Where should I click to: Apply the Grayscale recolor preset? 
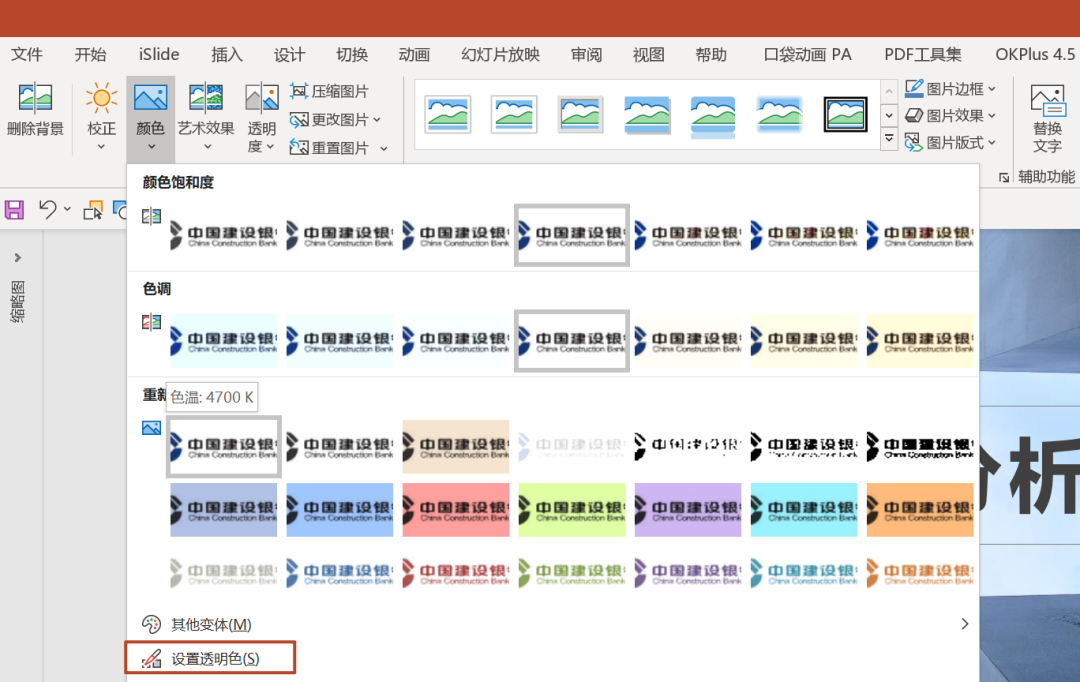pyautogui.click(x=340, y=446)
